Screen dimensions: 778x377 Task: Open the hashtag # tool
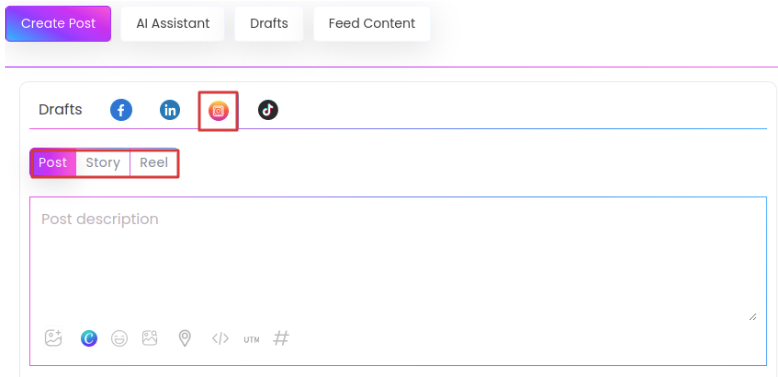click(281, 338)
